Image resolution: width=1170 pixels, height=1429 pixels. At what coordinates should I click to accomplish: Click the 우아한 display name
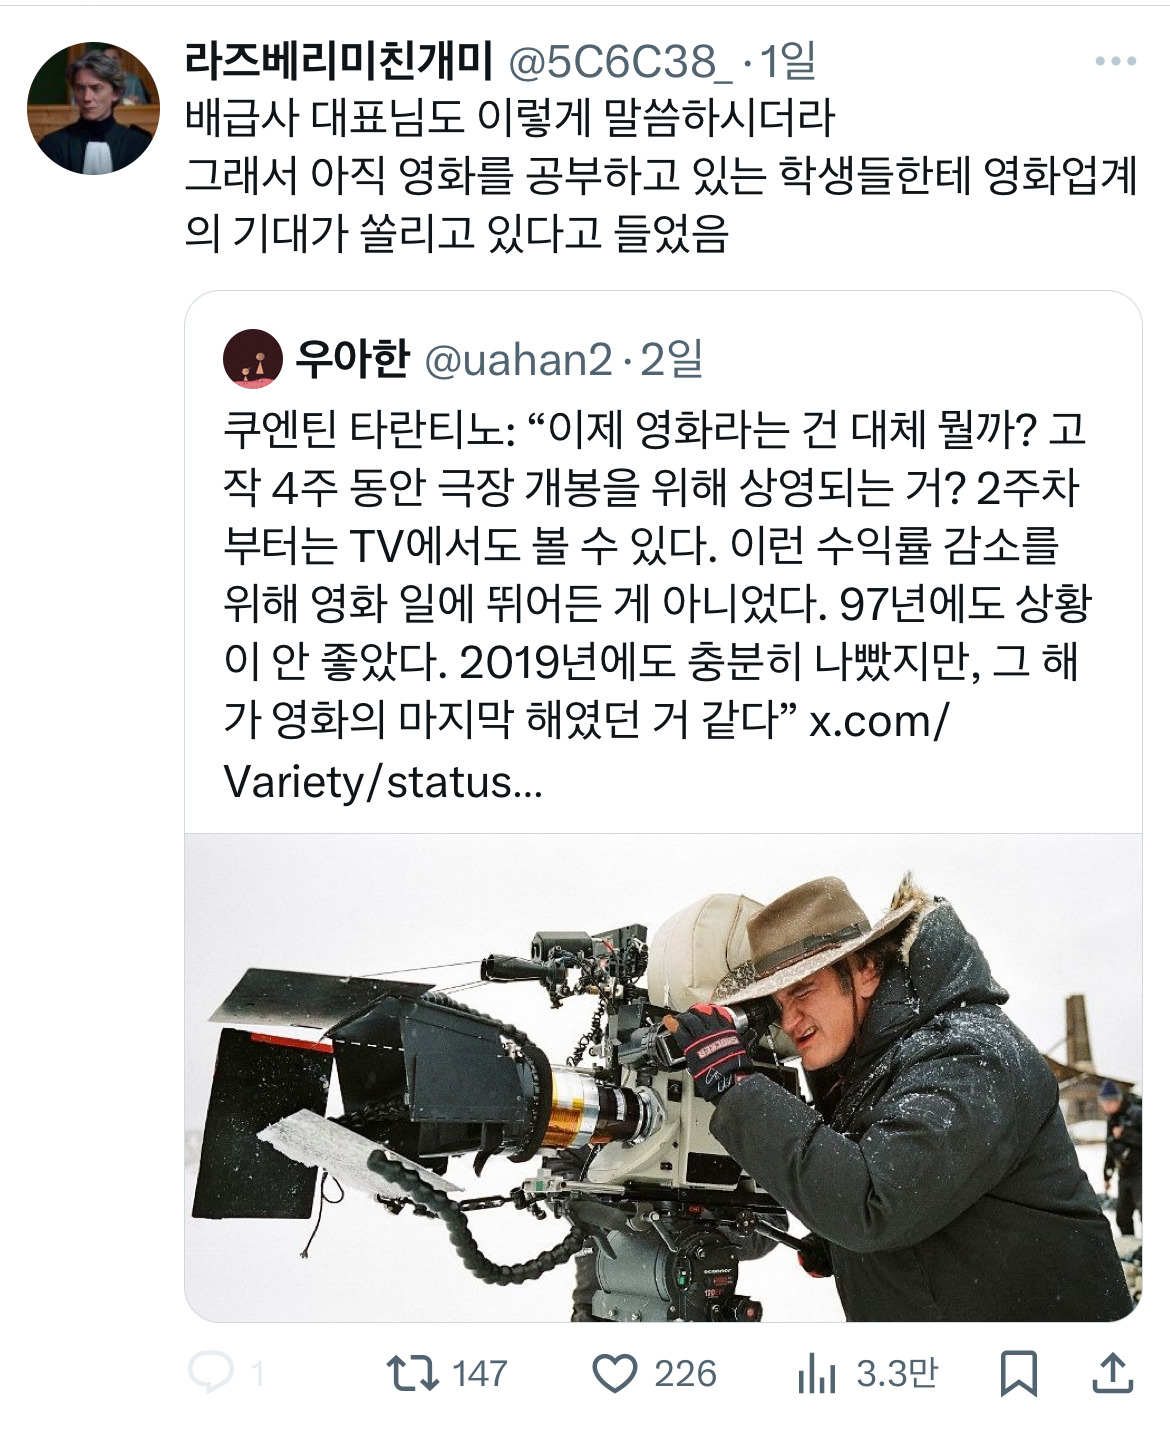pos(353,358)
